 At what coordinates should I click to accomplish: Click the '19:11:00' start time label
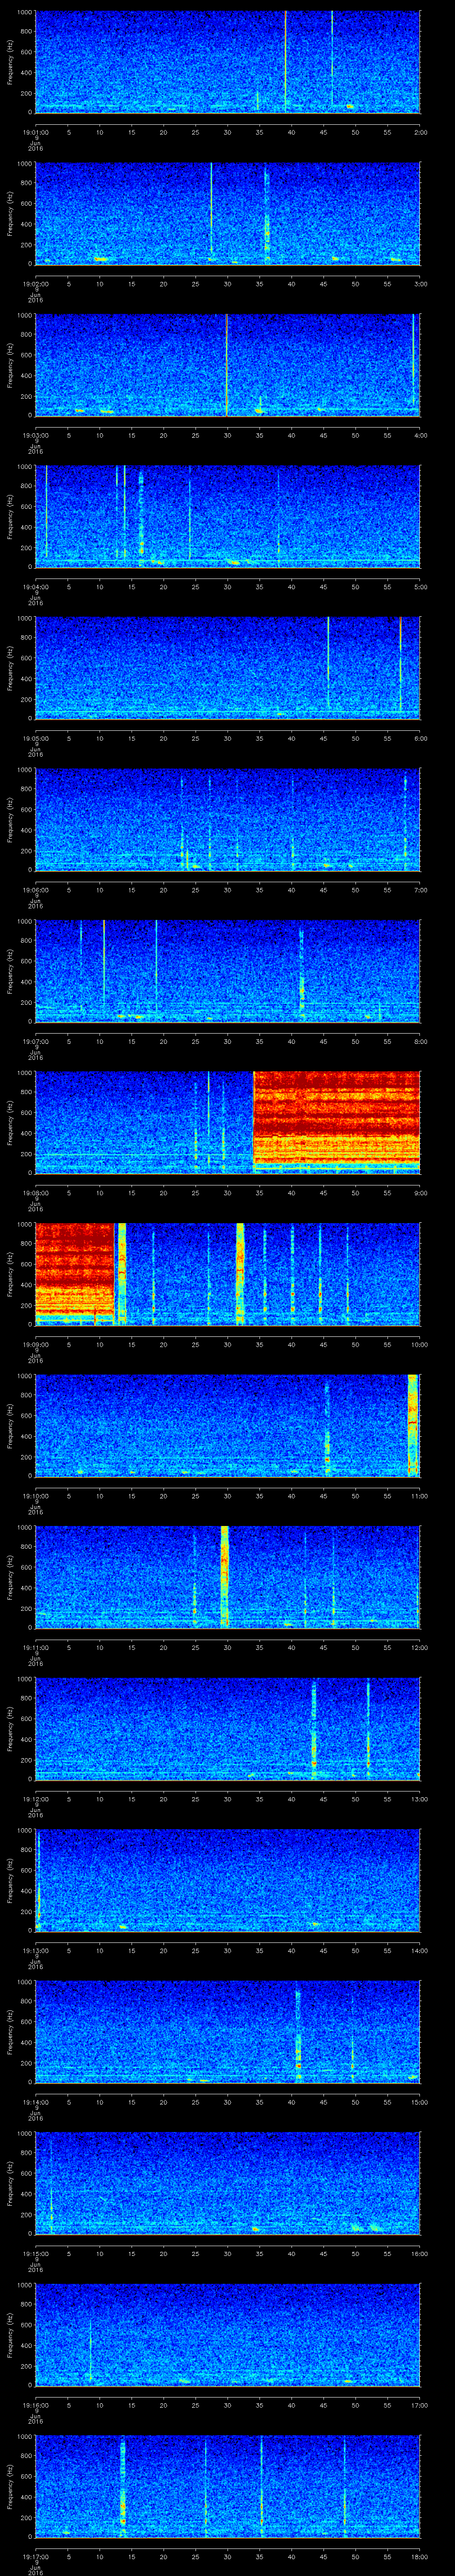click(x=35, y=1647)
